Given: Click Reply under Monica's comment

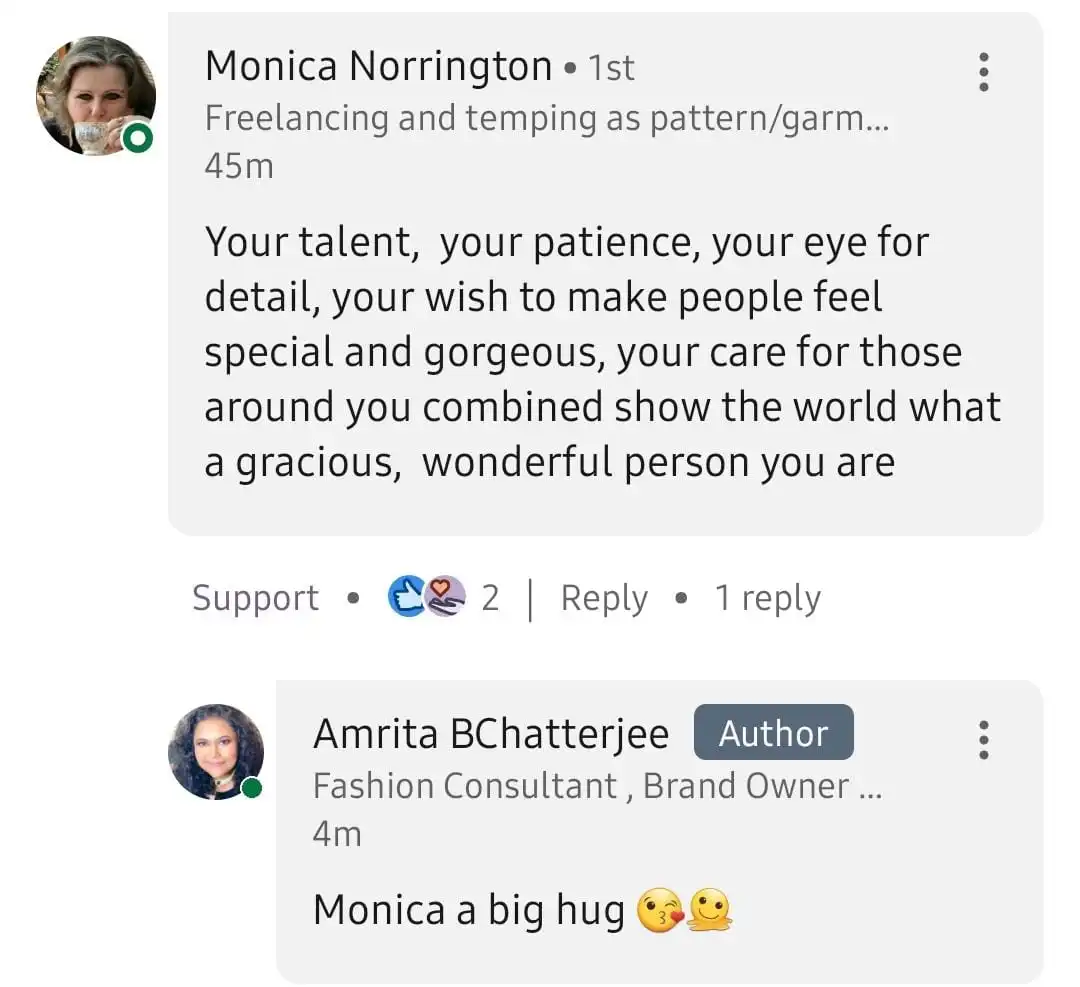Looking at the screenshot, I should 604,598.
